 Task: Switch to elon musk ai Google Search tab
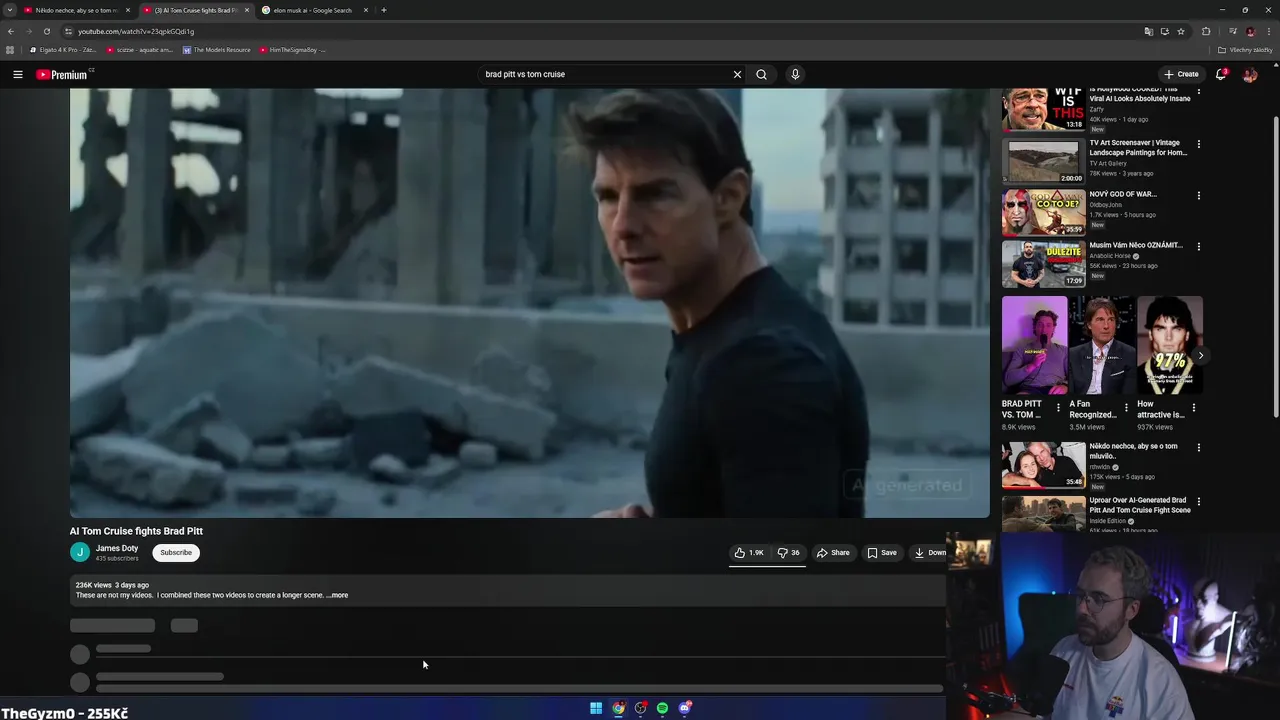coord(312,10)
